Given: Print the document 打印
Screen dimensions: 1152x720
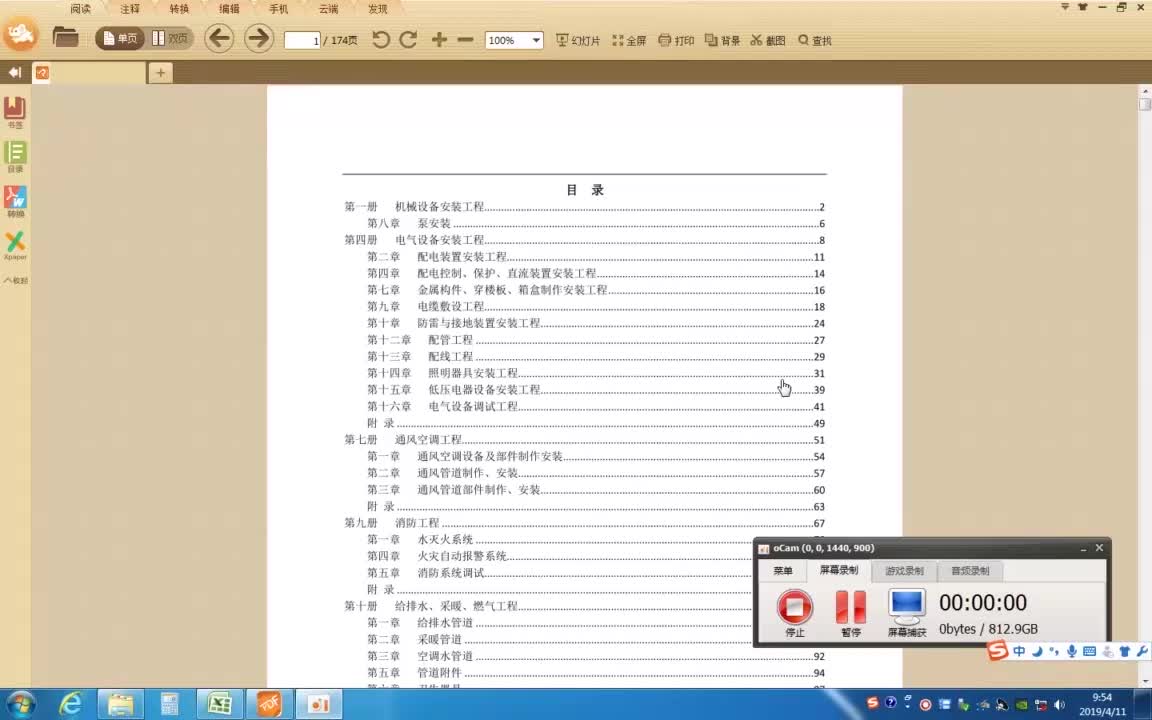Looking at the screenshot, I should coord(677,40).
